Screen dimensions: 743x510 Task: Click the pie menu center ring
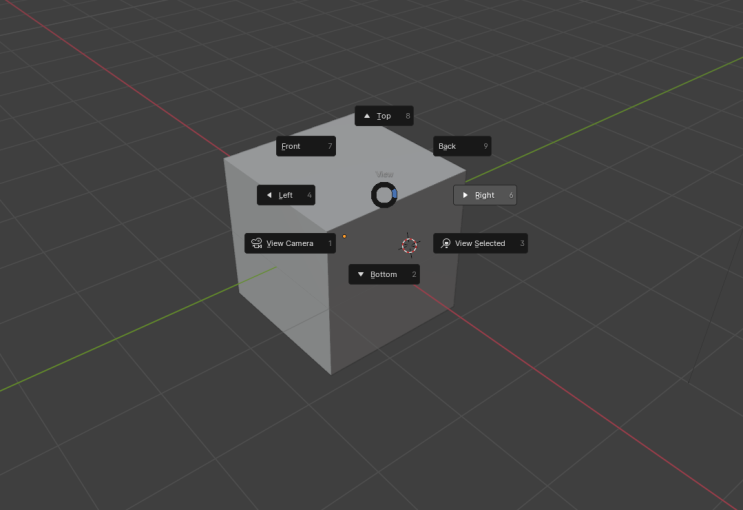[384, 195]
